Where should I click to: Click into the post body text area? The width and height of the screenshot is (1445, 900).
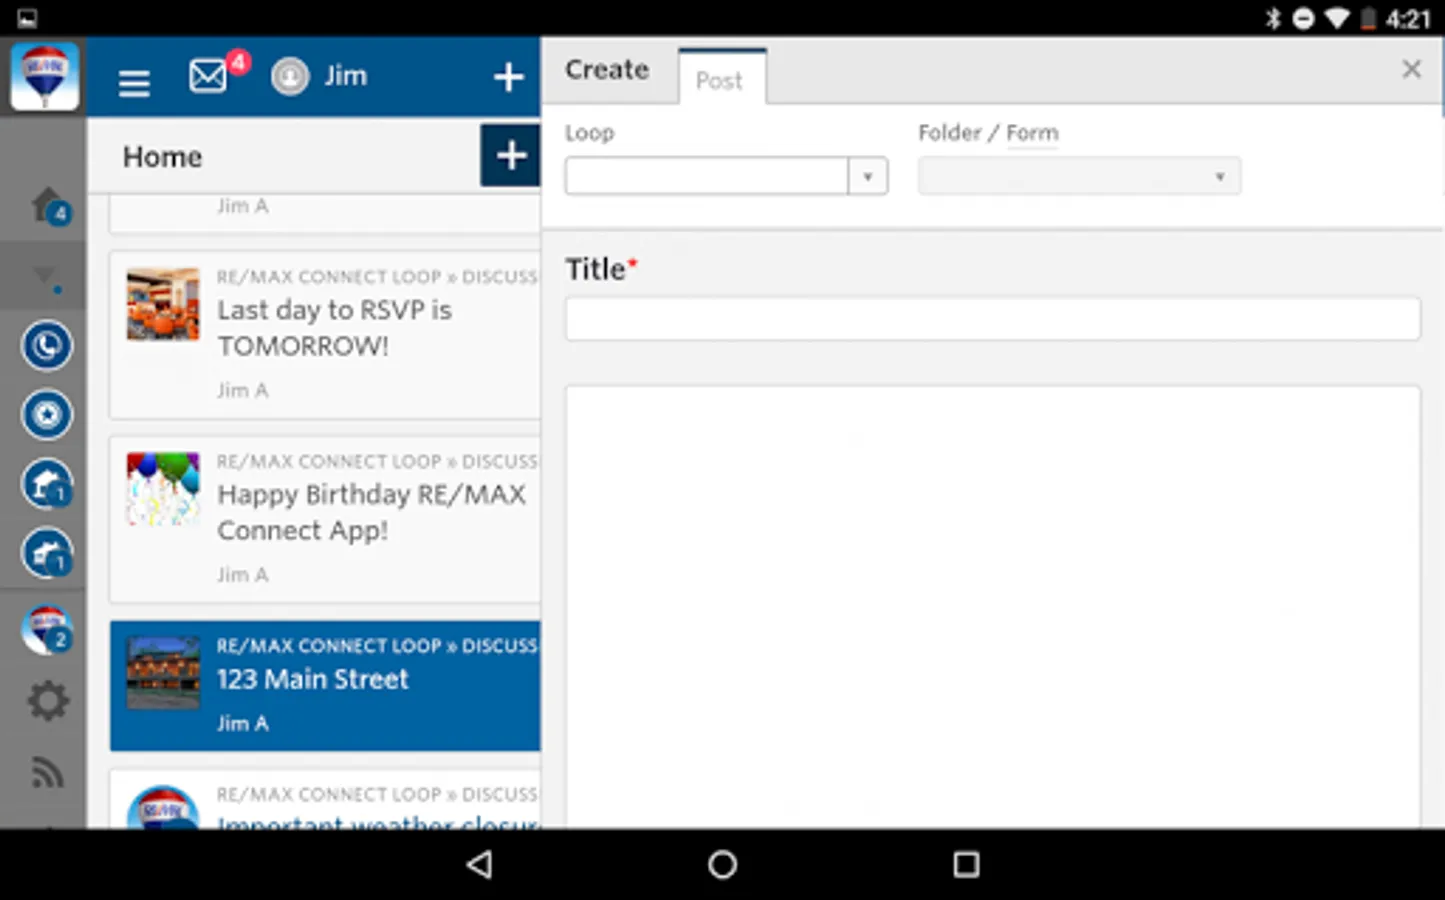coord(993,606)
